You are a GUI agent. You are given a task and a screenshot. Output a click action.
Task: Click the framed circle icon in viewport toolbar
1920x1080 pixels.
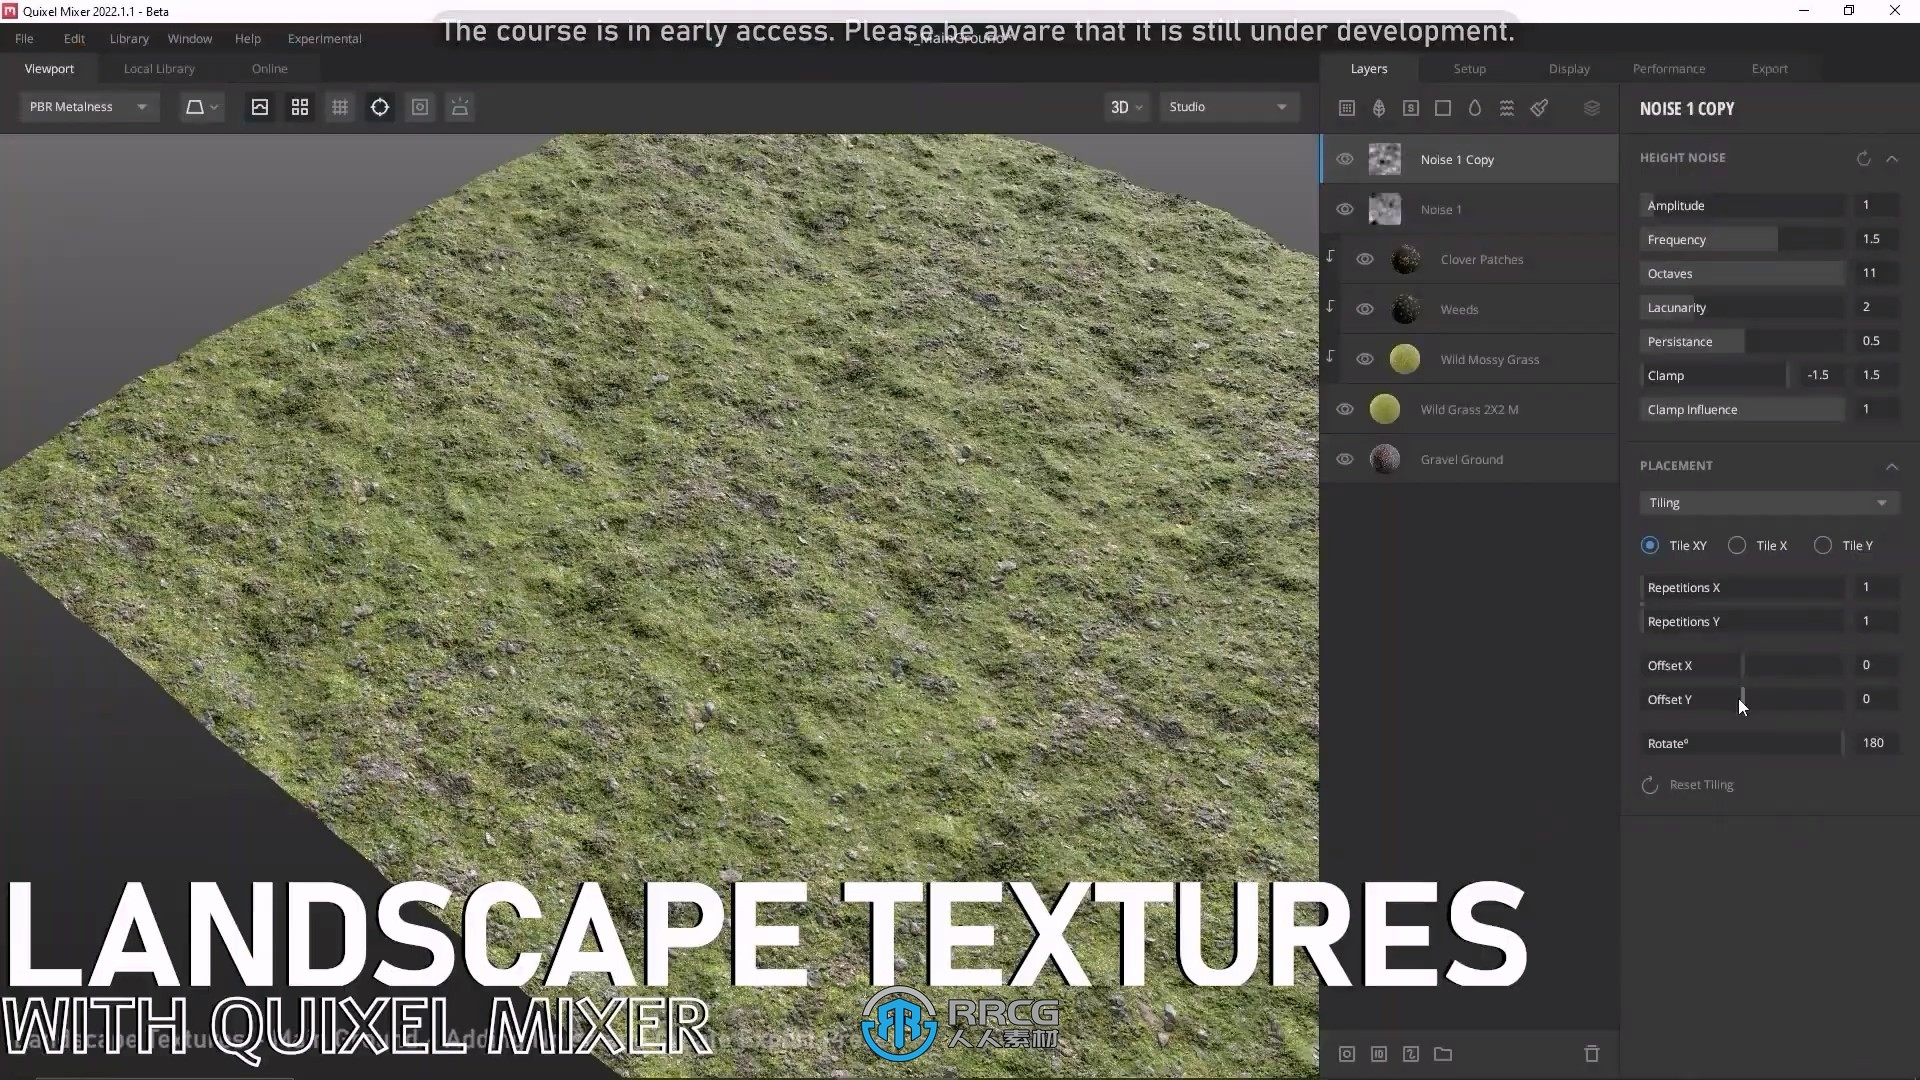(x=420, y=107)
